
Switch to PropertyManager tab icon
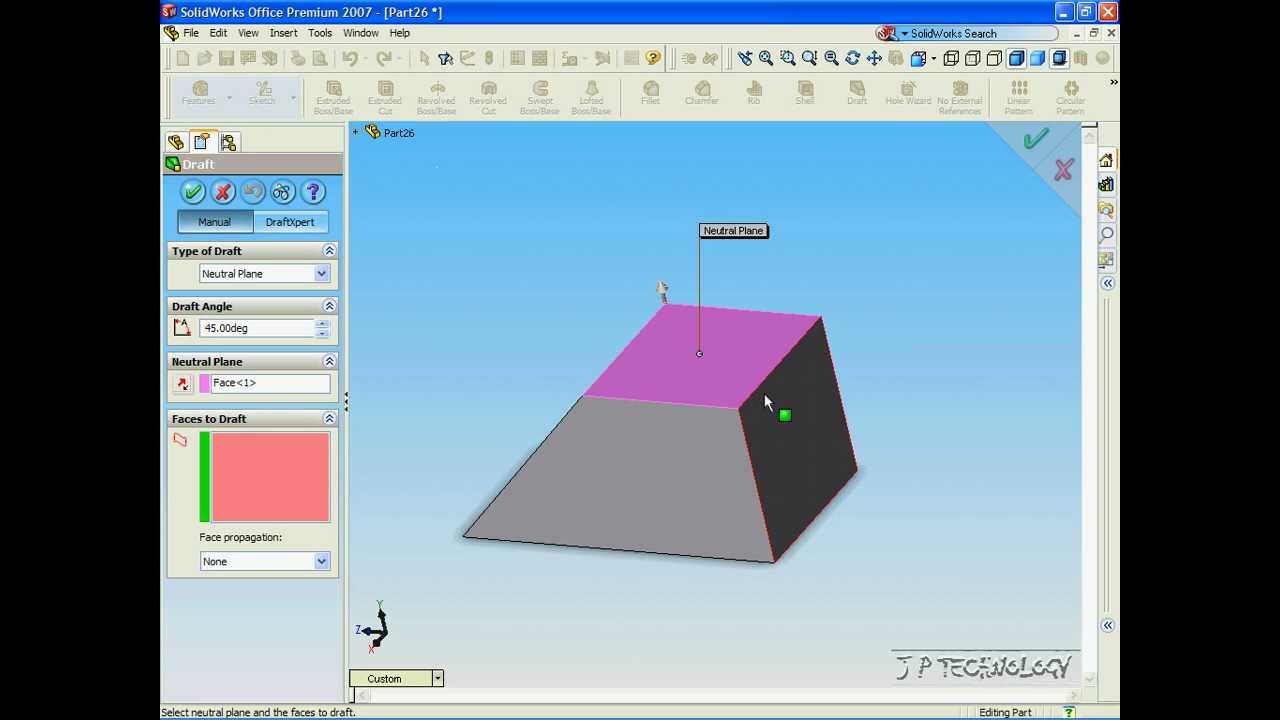(x=202, y=142)
